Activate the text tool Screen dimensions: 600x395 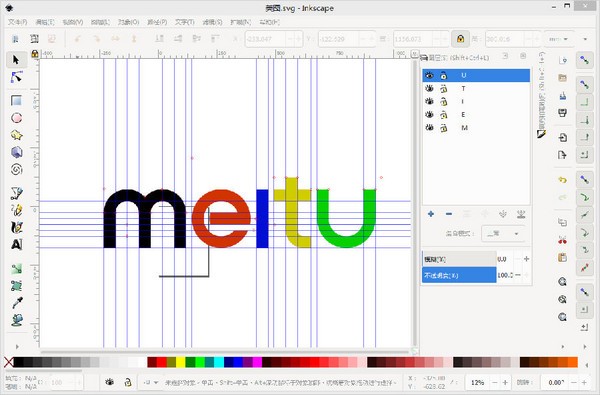pos(16,244)
